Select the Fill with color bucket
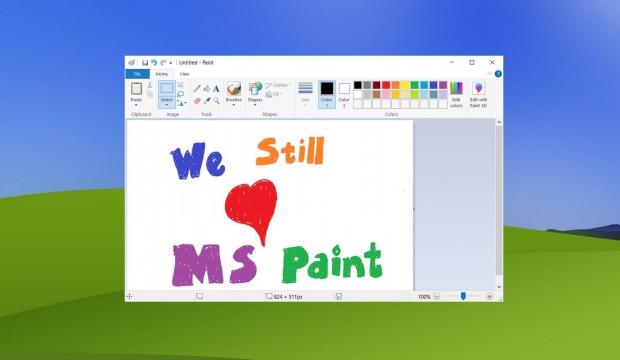This screenshot has width=620, height=360. pyautogui.click(x=207, y=89)
